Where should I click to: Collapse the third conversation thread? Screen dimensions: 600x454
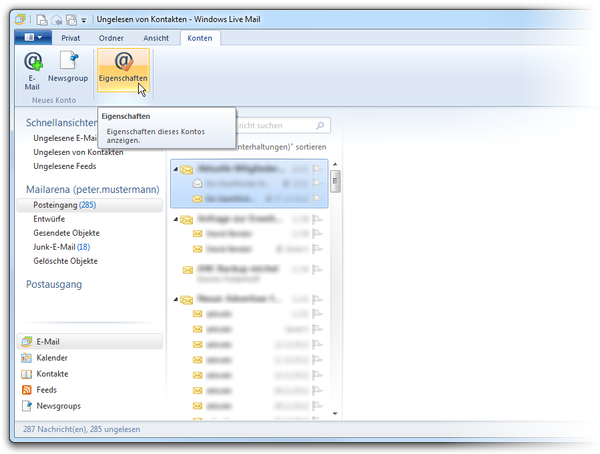(x=176, y=299)
